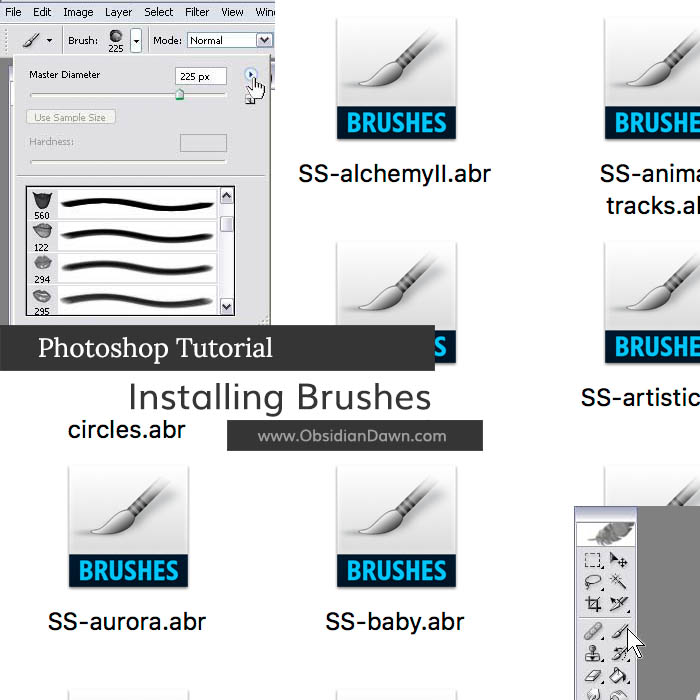Select the Paint Bucket tool

pyautogui.click(x=619, y=675)
